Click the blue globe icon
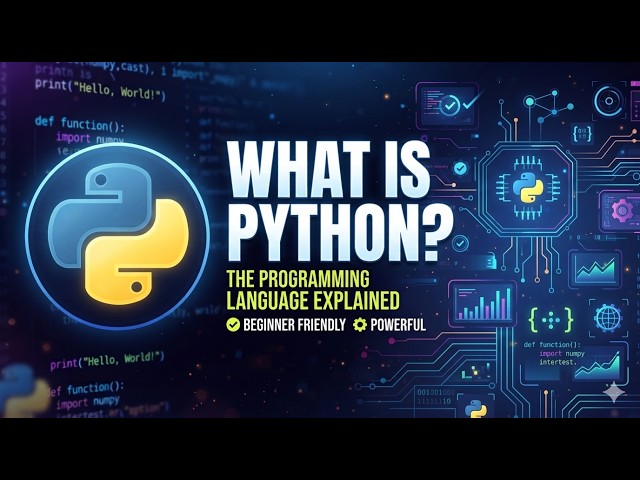The height and width of the screenshot is (480, 640). click(607, 318)
